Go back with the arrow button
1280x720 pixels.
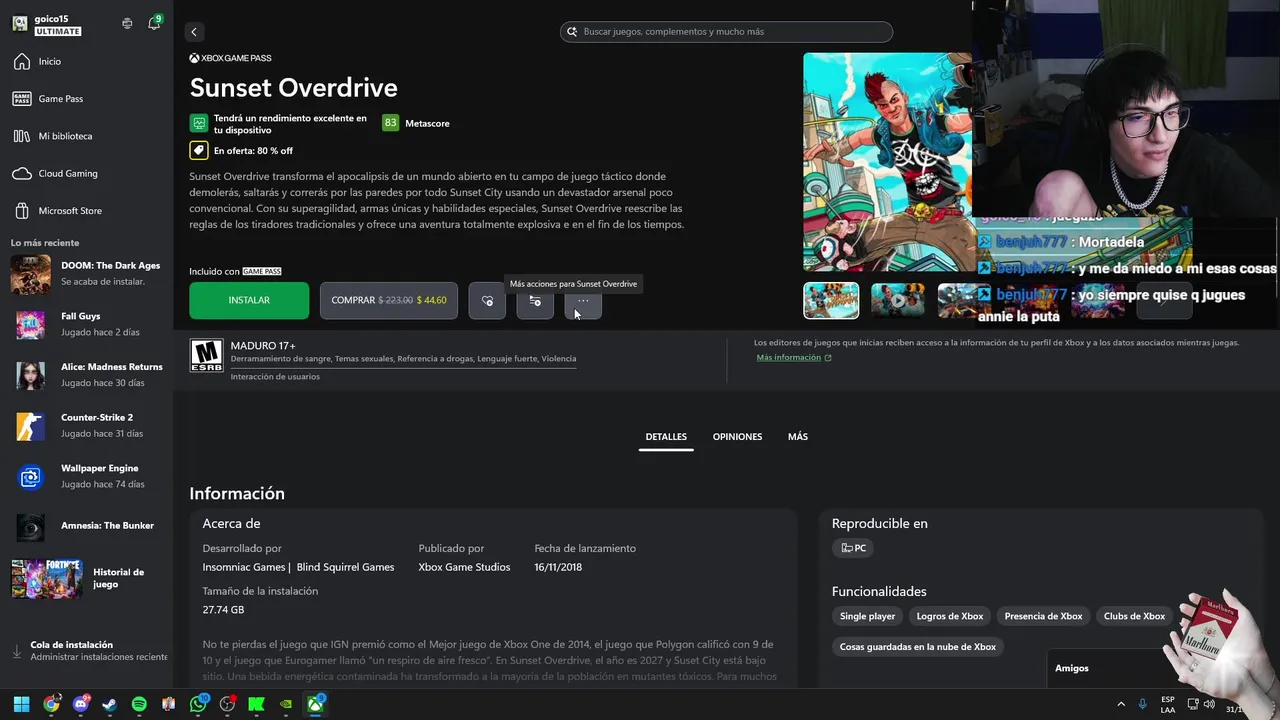[x=194, y=32]
